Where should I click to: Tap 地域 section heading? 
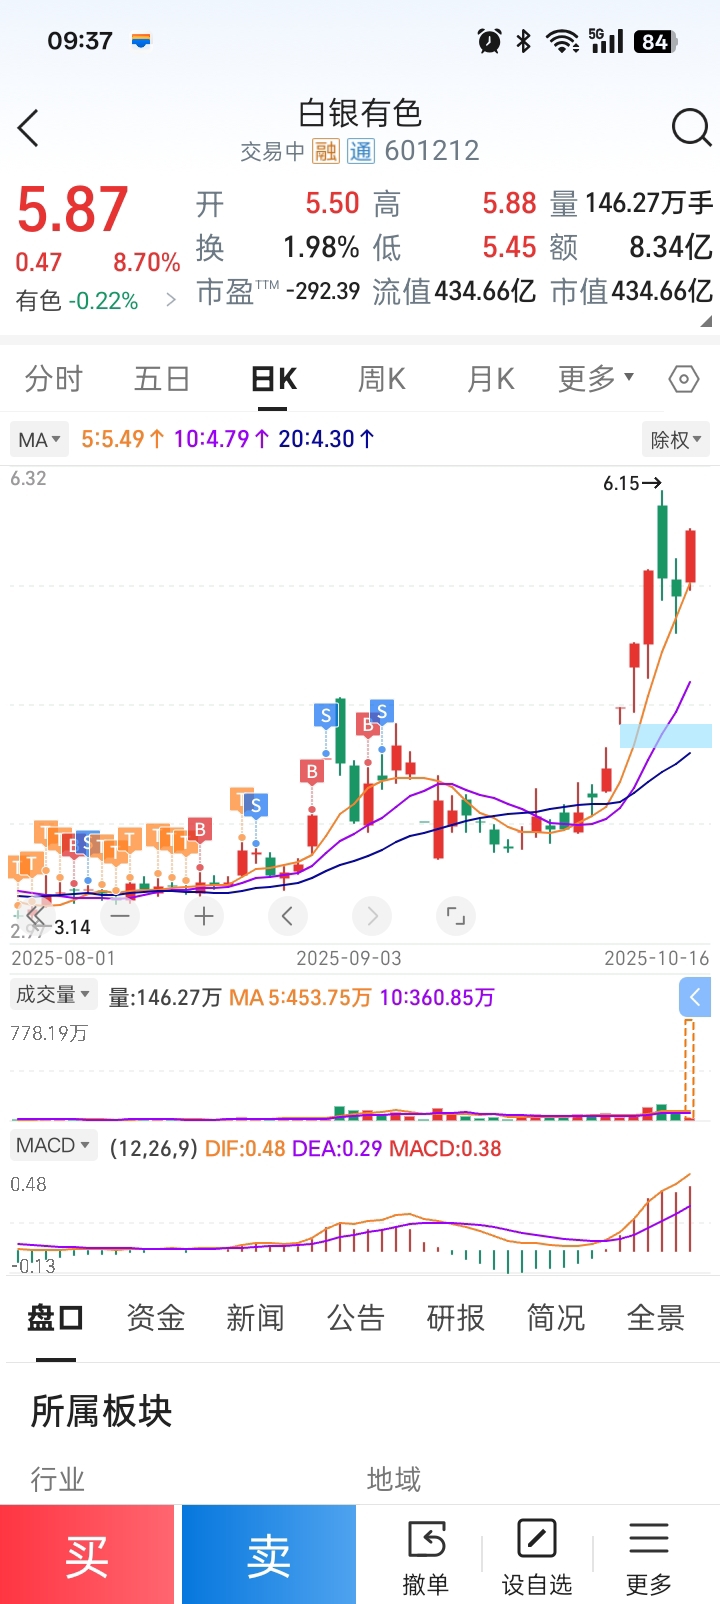tap(394, 1479)
